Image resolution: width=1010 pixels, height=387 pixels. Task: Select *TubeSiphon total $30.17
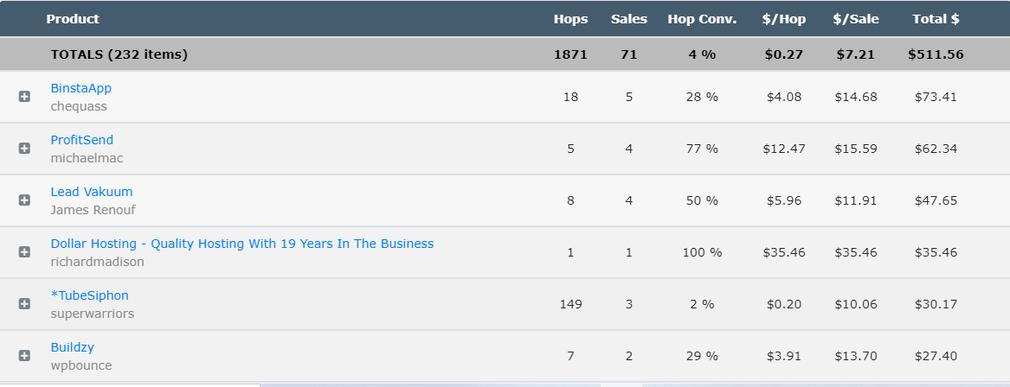[936, 304]
